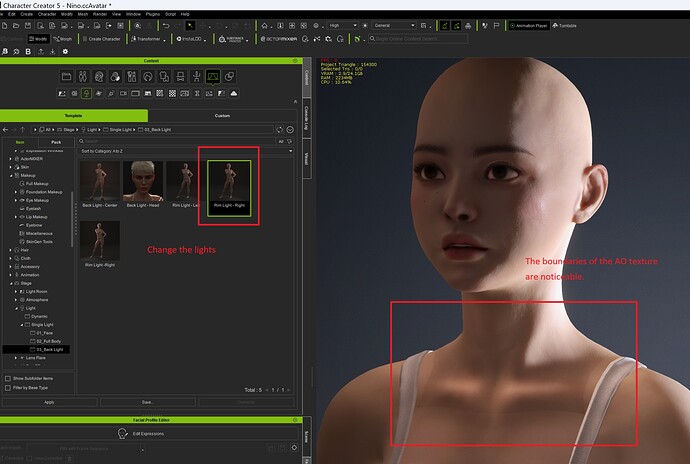Check Show Subfolder Items
Screen dimensions: 690x464
coord(7,378)
